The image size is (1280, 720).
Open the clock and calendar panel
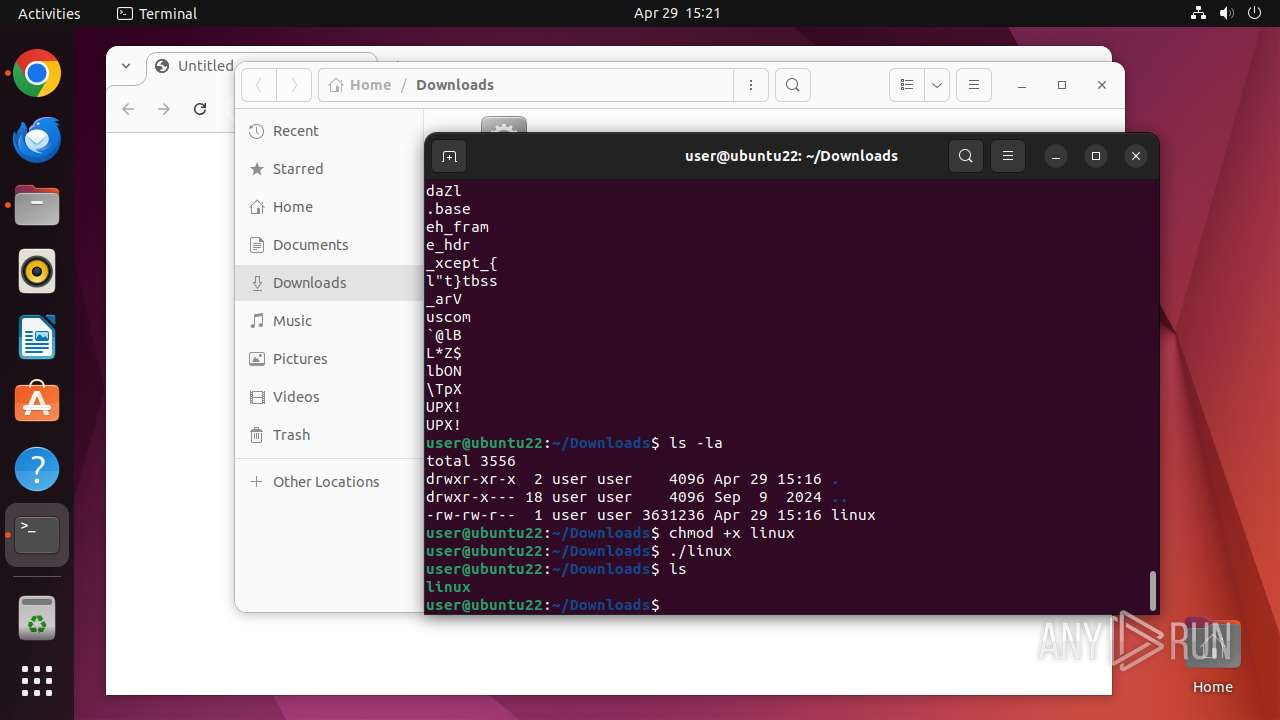[677, 13]
